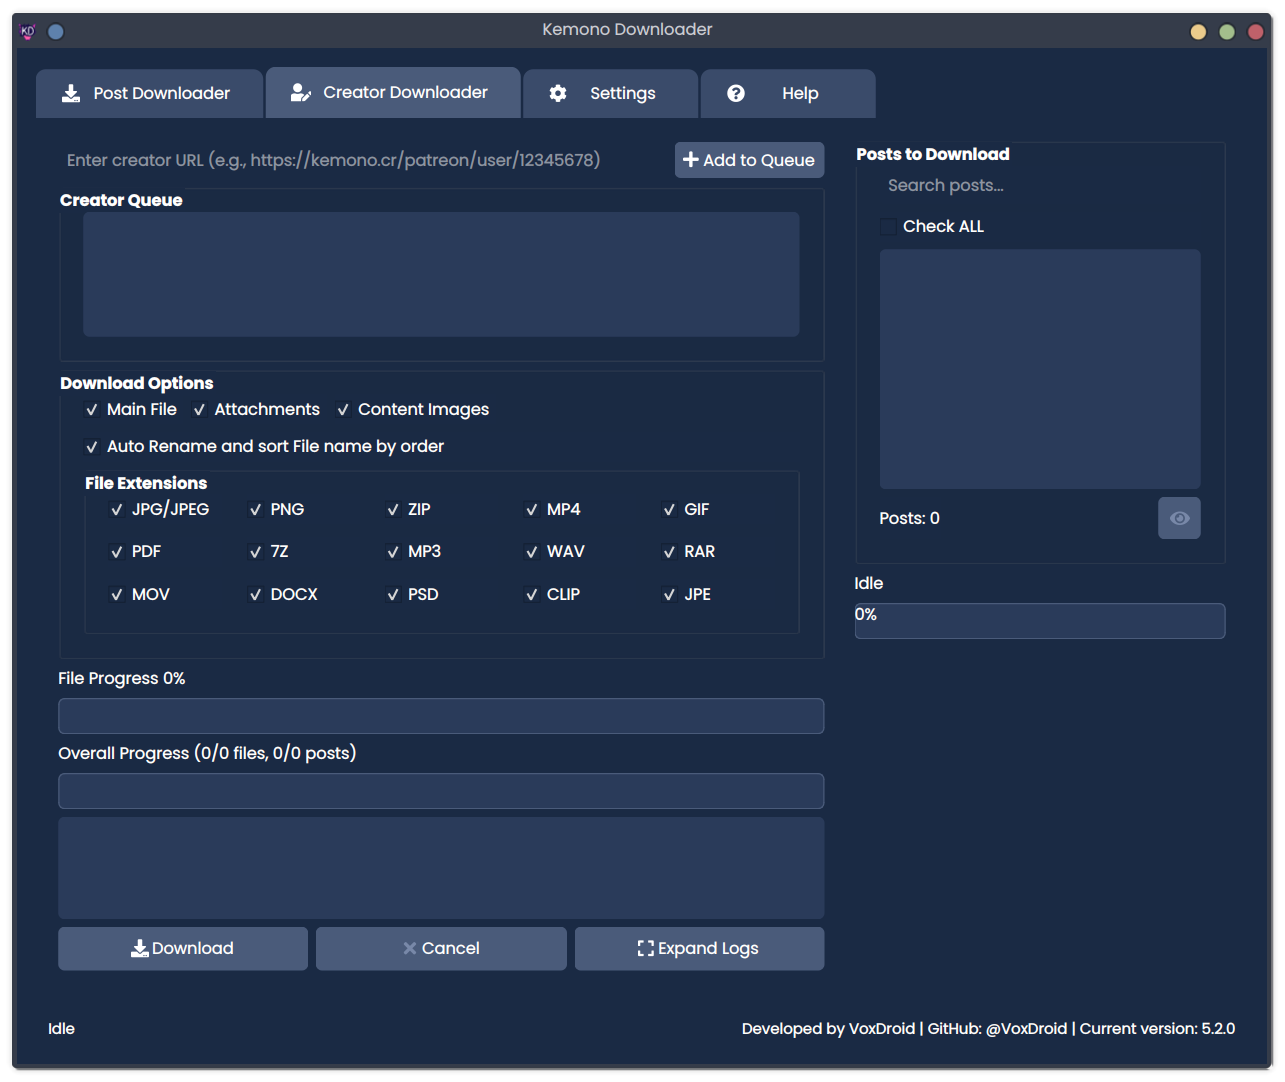Toggle Auto Rename and sort File name option
Screen dimensions: 1285x1082
pyautogui.click(x=91, y=446)
